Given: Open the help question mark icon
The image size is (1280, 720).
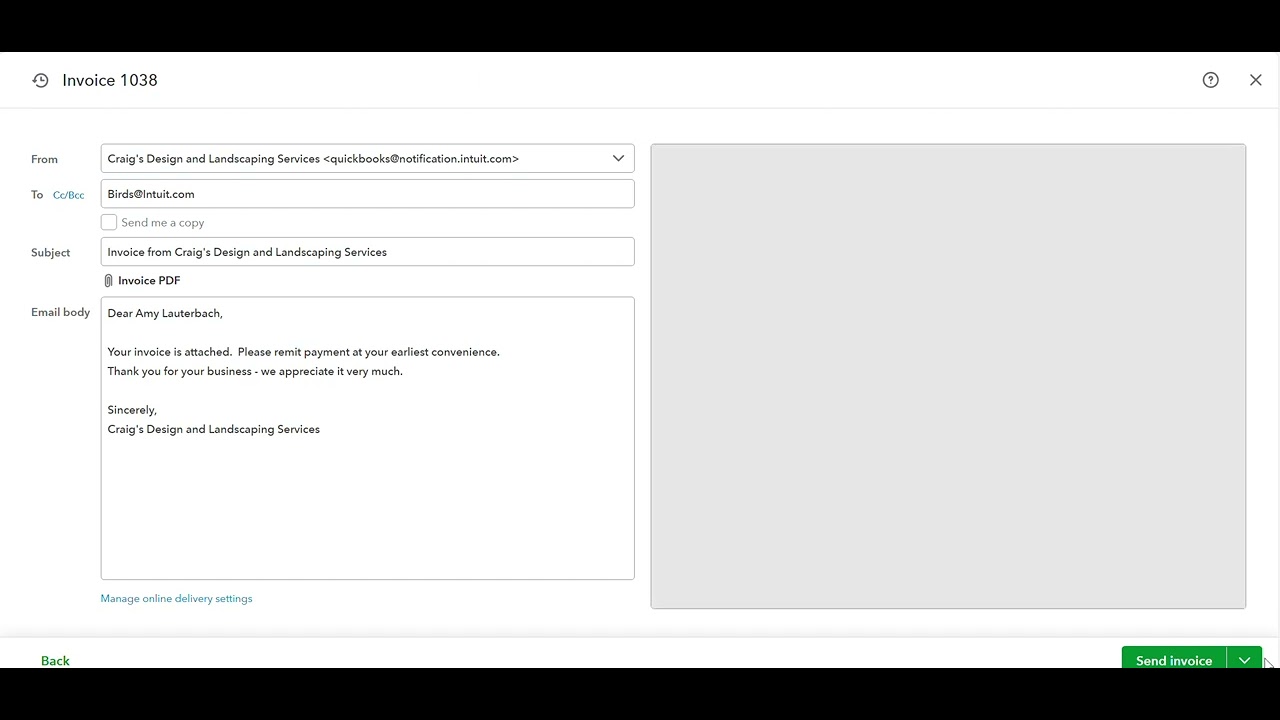Looking at the screenshot, I should (x=1210, y=80).
